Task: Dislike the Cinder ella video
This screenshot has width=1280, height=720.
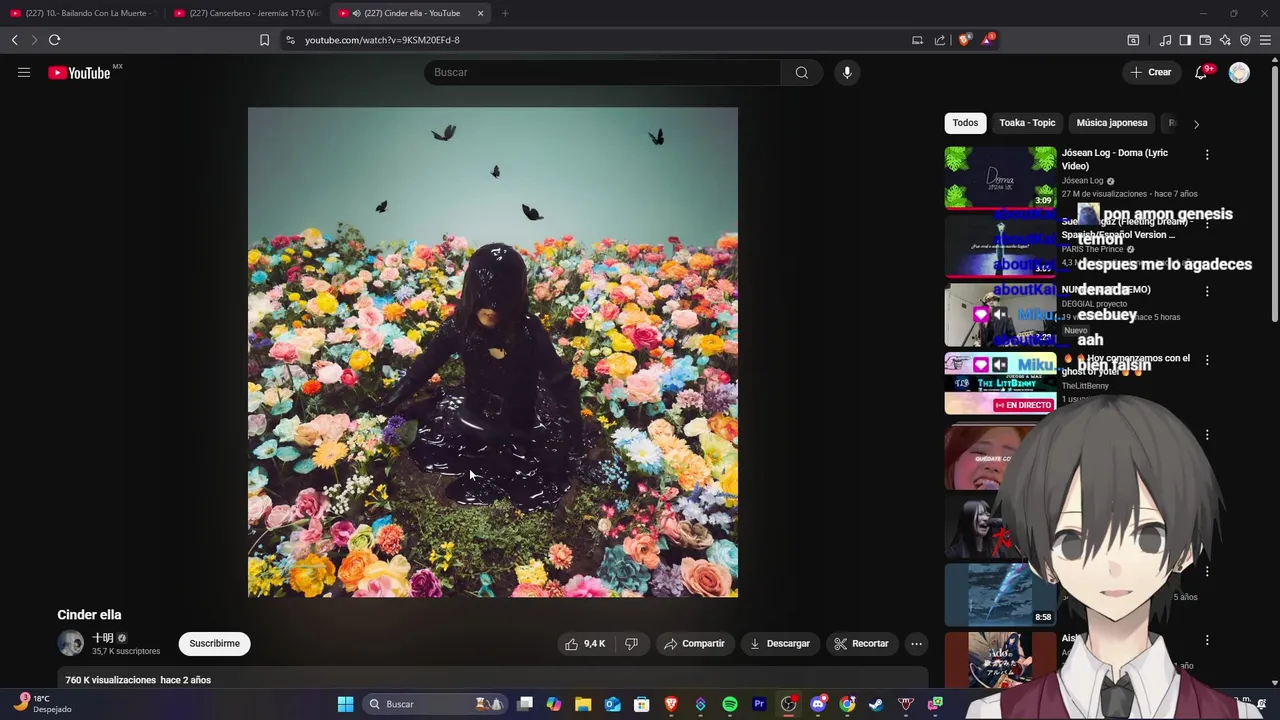Action: pos(631,644)
